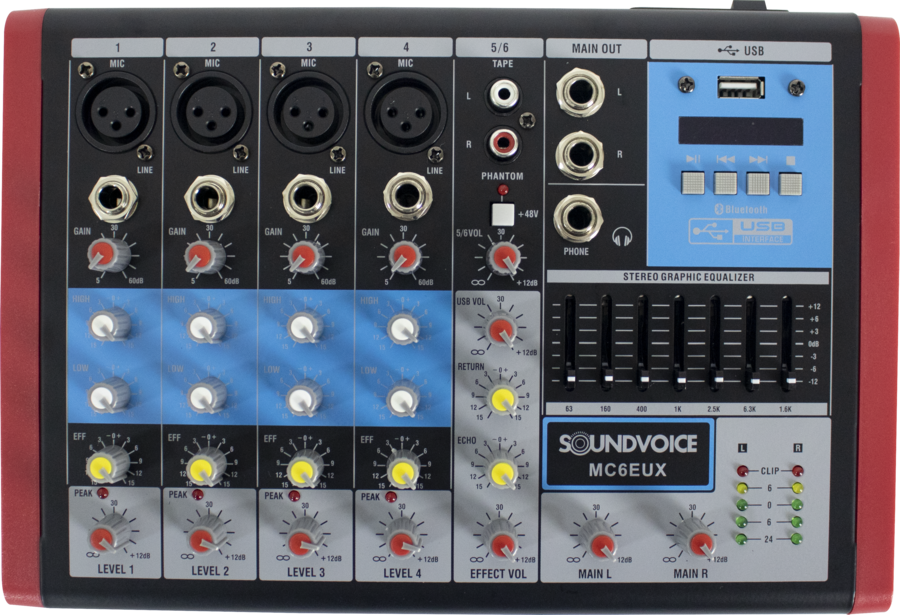This screenshot has height=615, width=900.
Task: Click the 63 Hz equalizer slider
Action: 570,343
